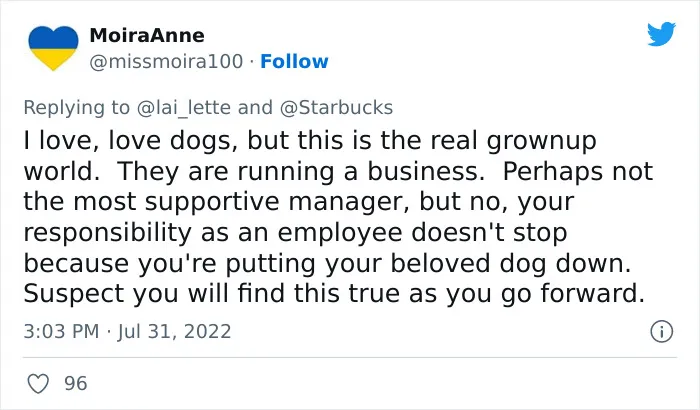Click the 'putting your beloved dog down' line
This screenshot has height=410, width=700.
click(327, 263)
